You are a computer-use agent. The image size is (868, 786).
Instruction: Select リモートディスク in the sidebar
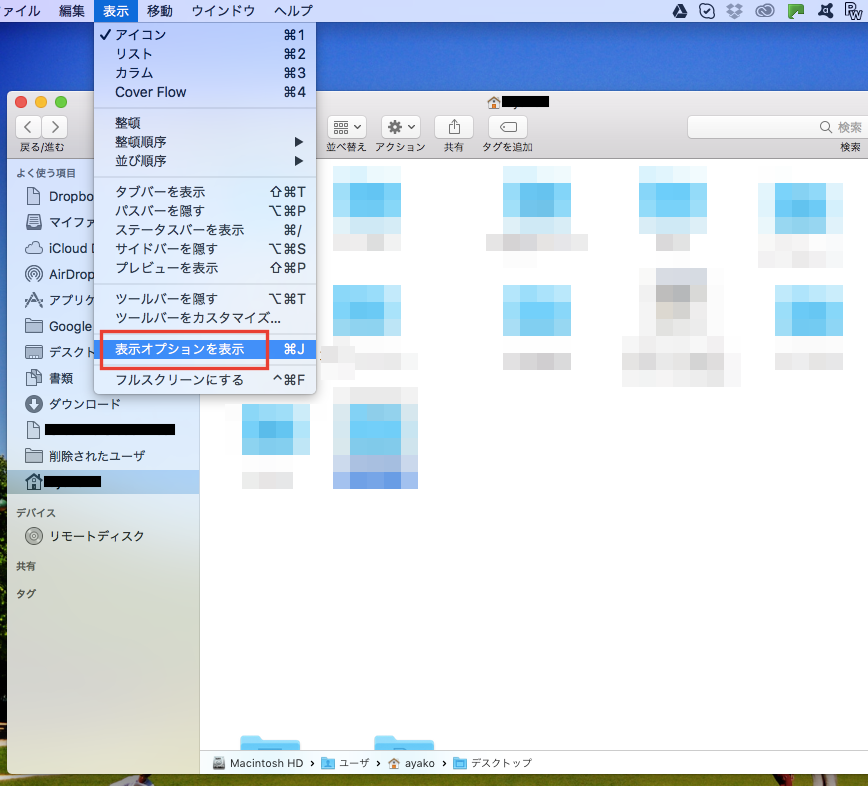97,536
